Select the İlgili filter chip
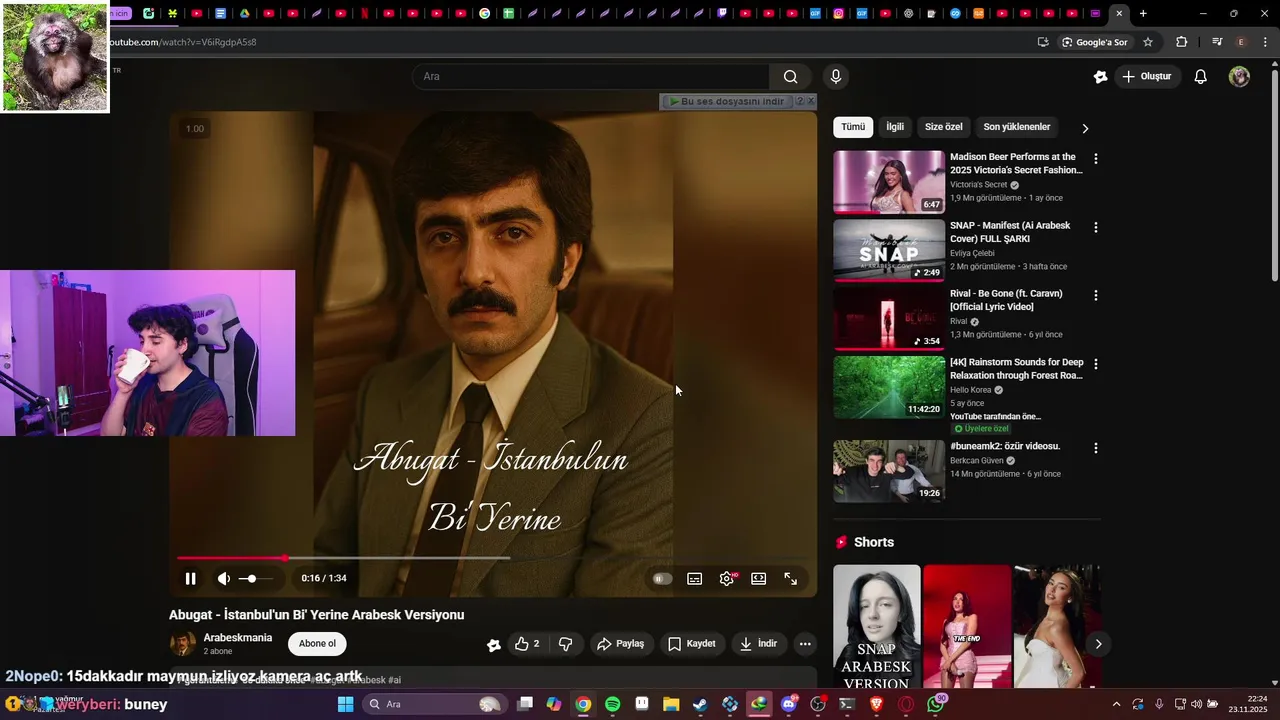Image resolution: width=1280 pixels, height=720 pixels. 895,127
